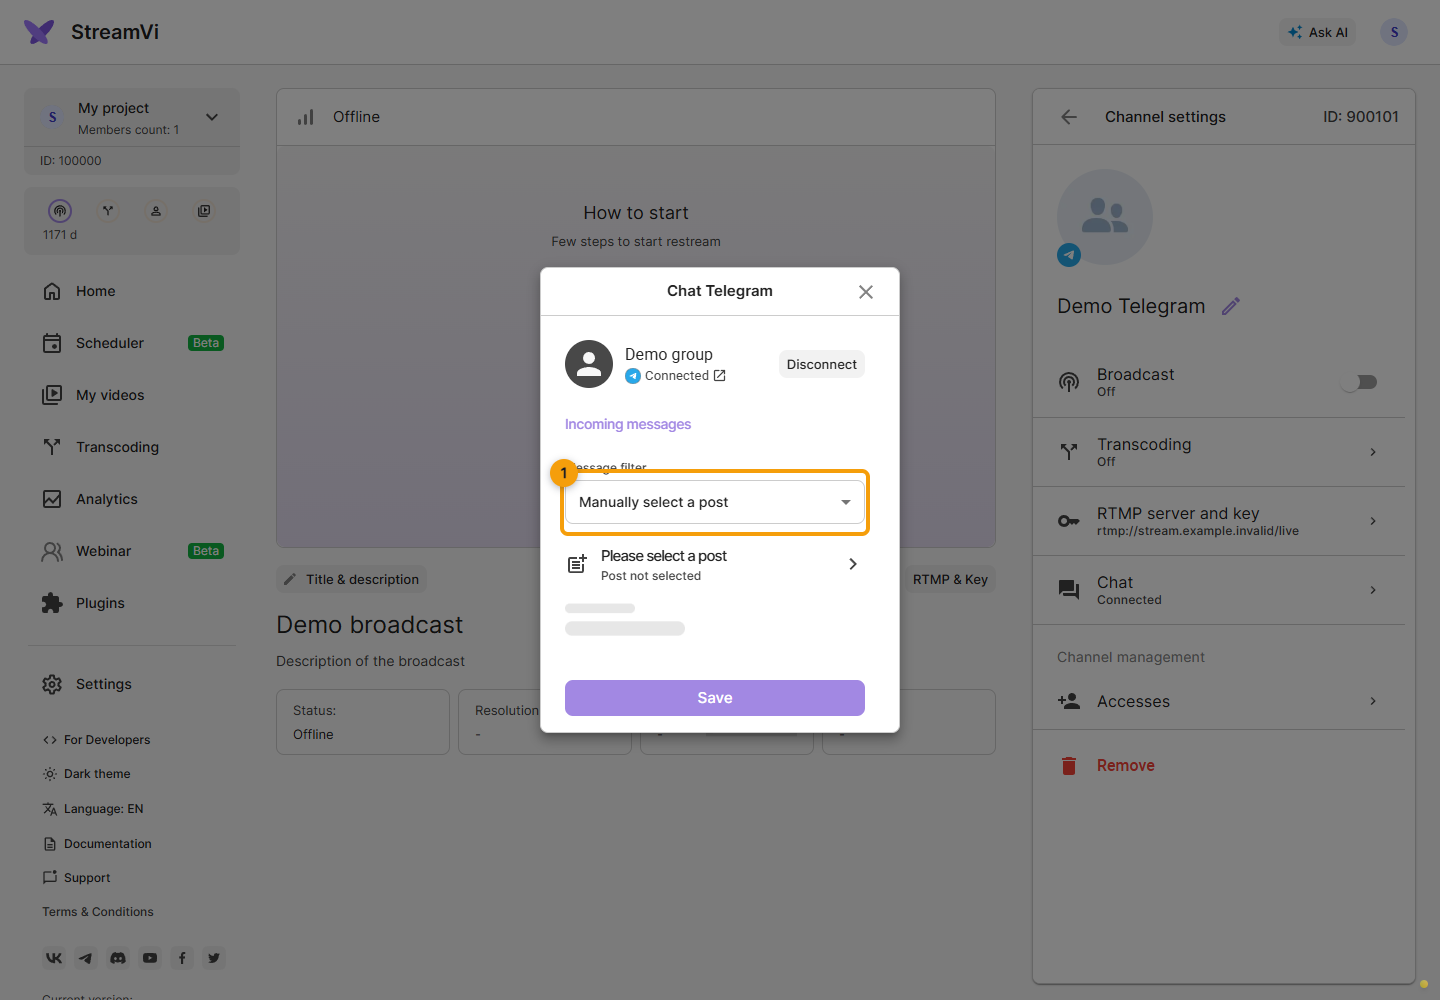1440x1000 pixels.
Task: Open the Analytics page
Action: point(132,499)
